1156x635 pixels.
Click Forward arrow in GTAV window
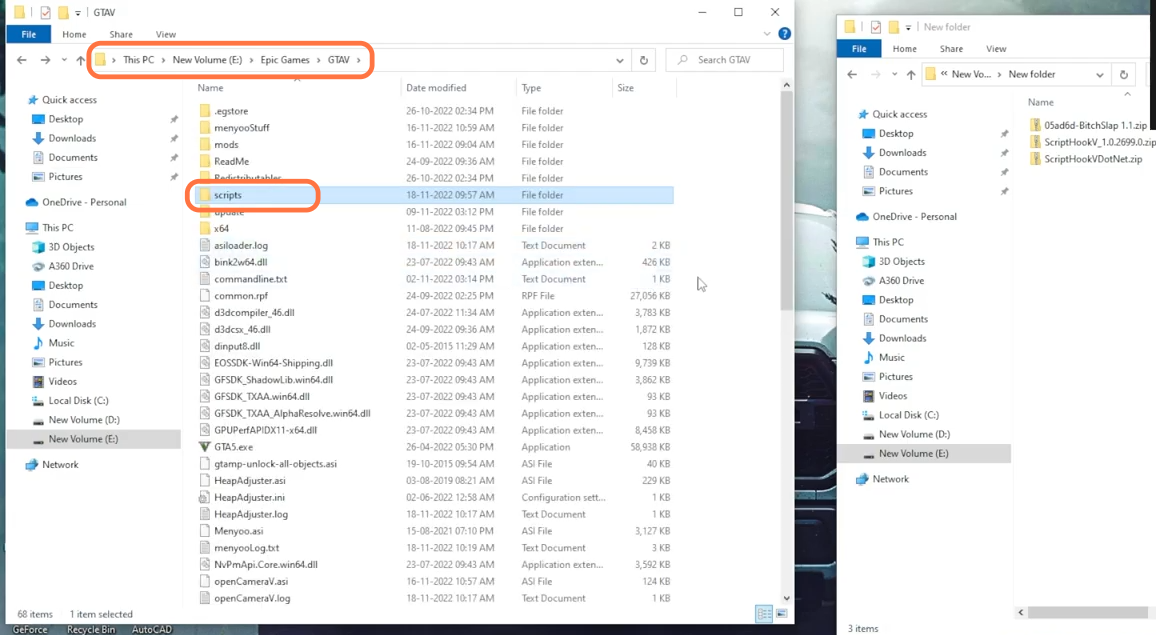coord(45,60)
